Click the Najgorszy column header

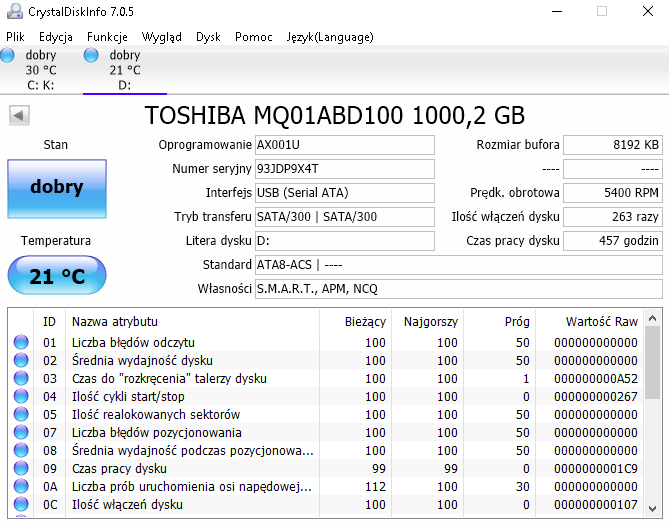coord(427,322)
